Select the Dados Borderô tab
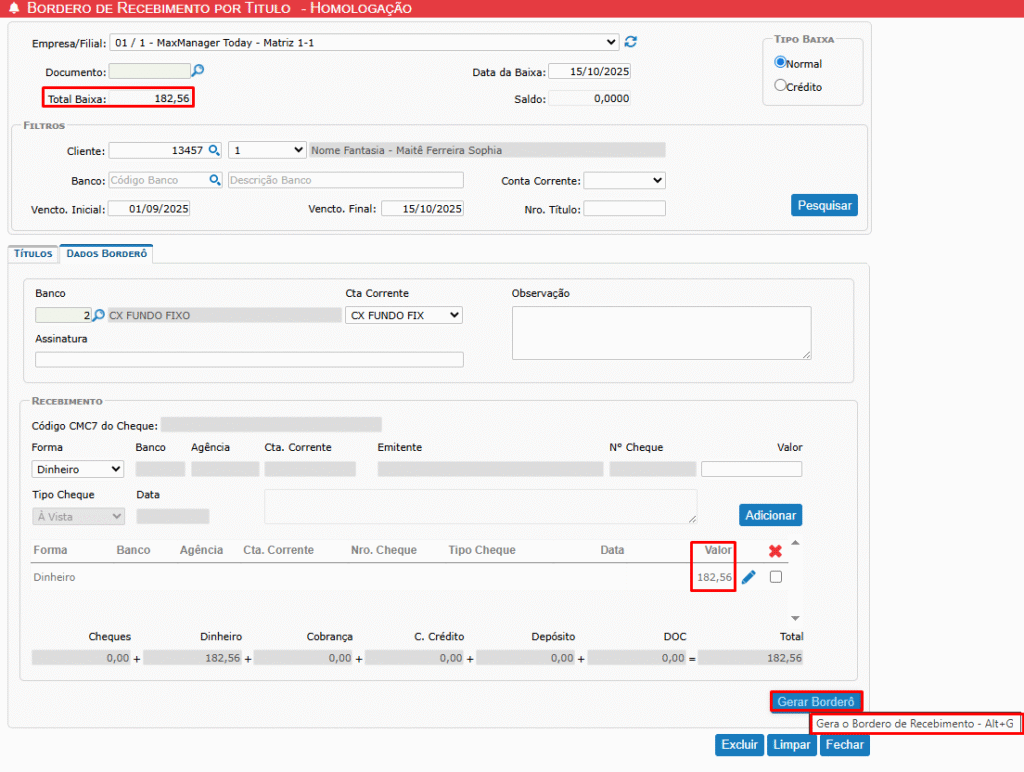 click(x=107, y=254)
